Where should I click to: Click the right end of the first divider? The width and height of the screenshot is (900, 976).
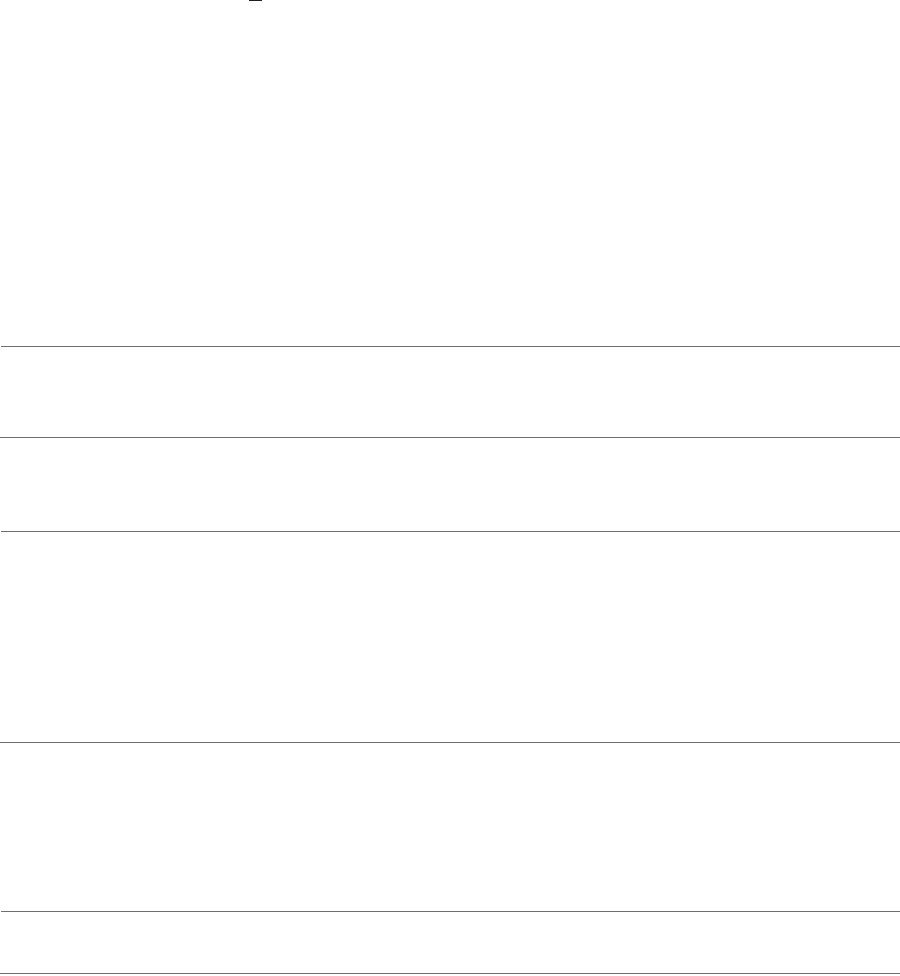click(897, 346)
